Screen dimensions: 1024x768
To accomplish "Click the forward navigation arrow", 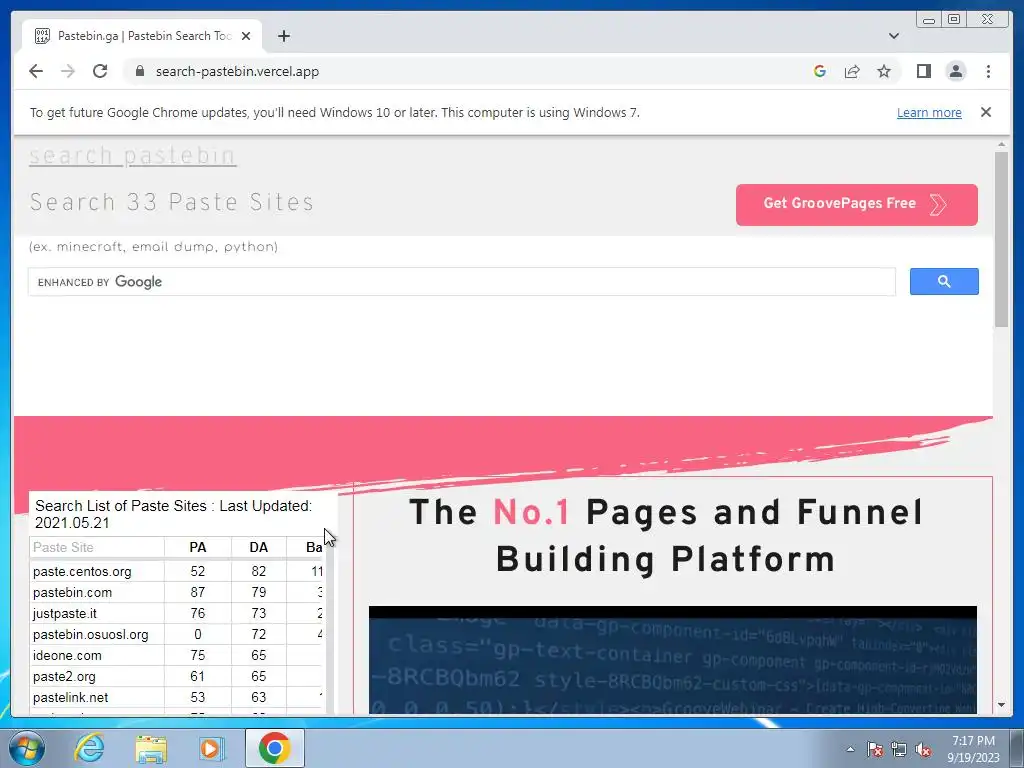I will pos(68,71).
